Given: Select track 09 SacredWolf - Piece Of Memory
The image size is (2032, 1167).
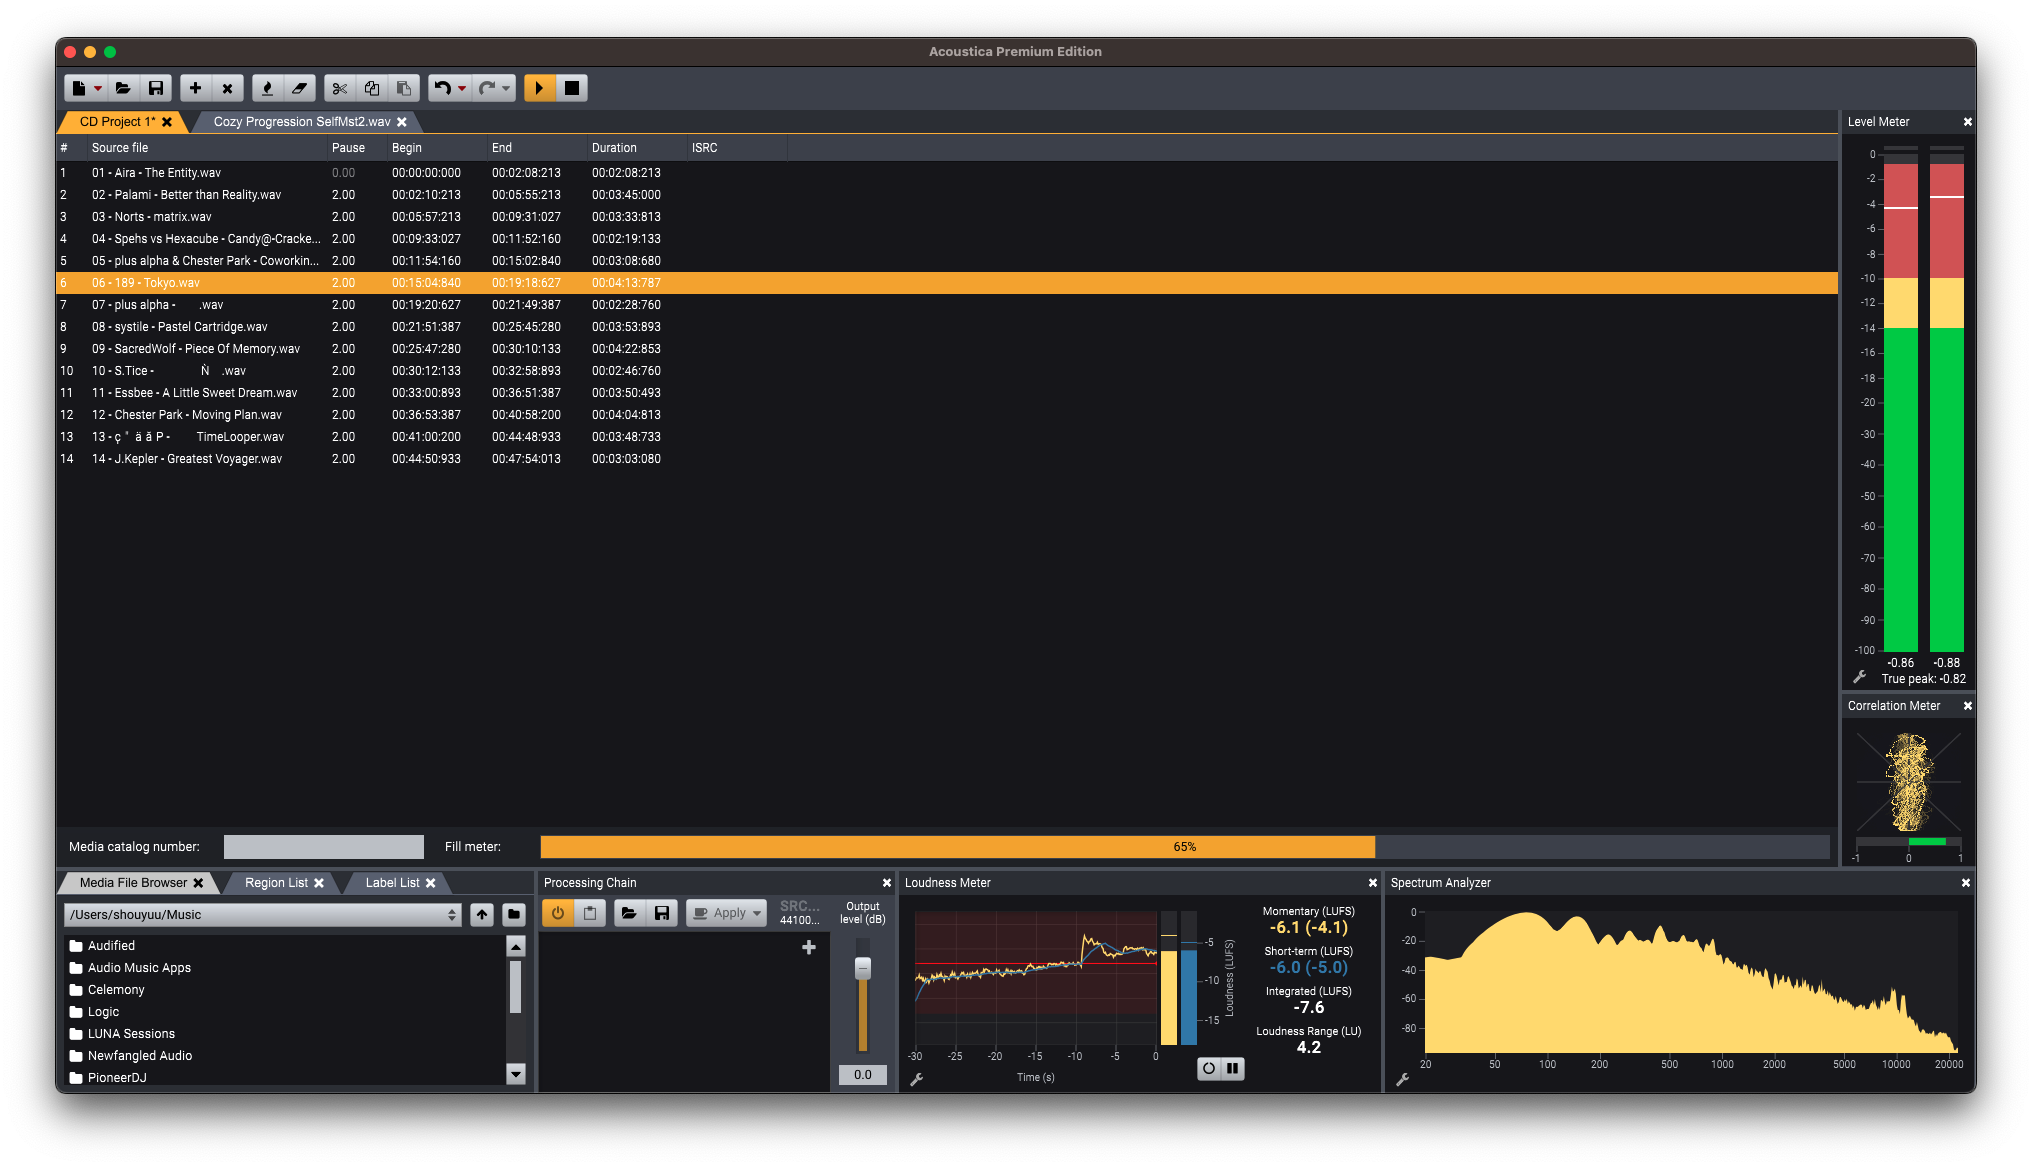Looking at the screenshot, I should point(196,349).
